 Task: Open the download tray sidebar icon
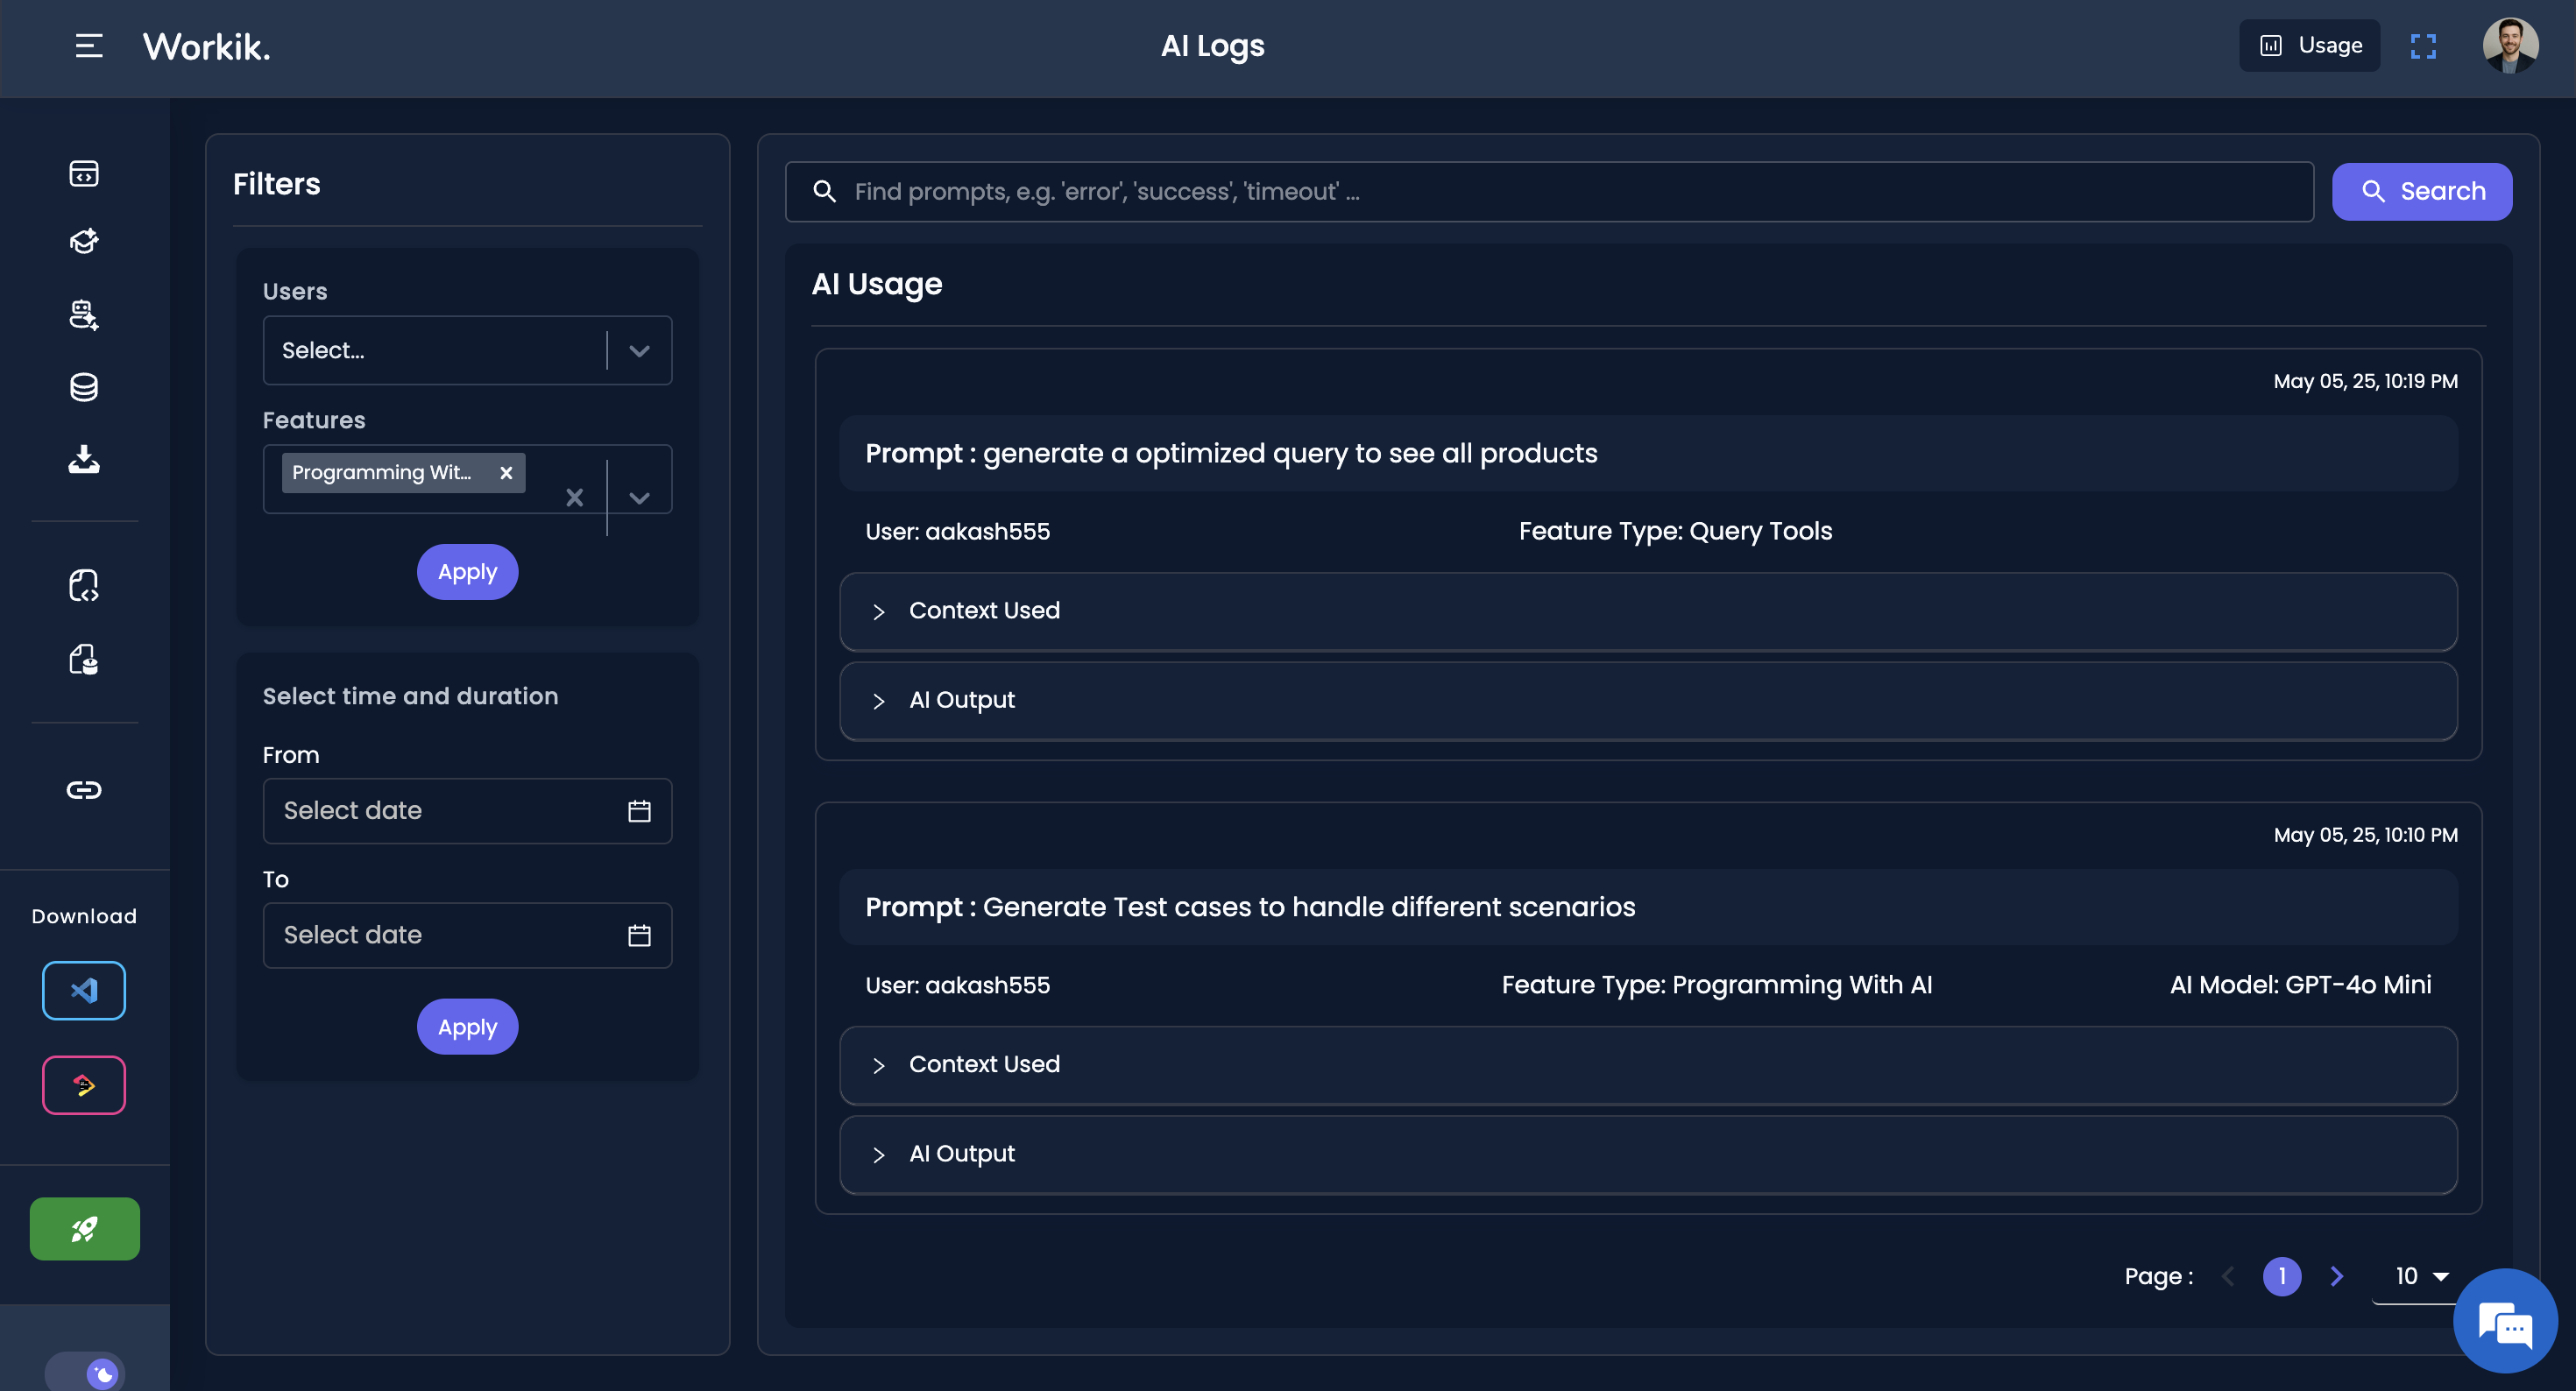pos(84,459)
